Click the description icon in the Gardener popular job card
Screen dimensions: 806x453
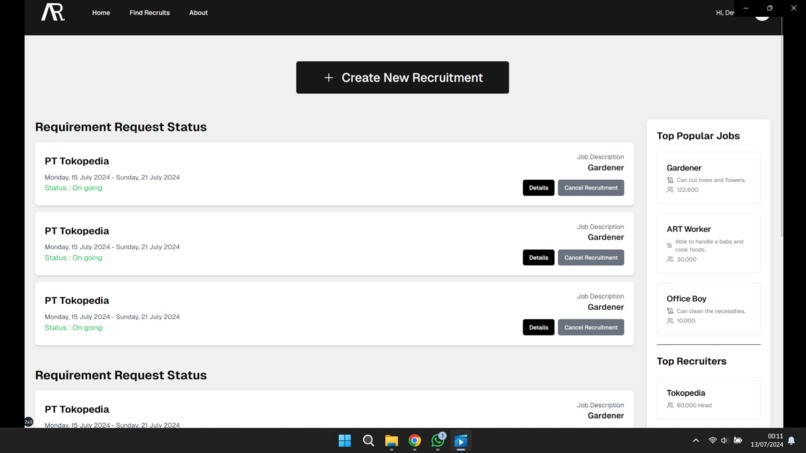[670, 180]
